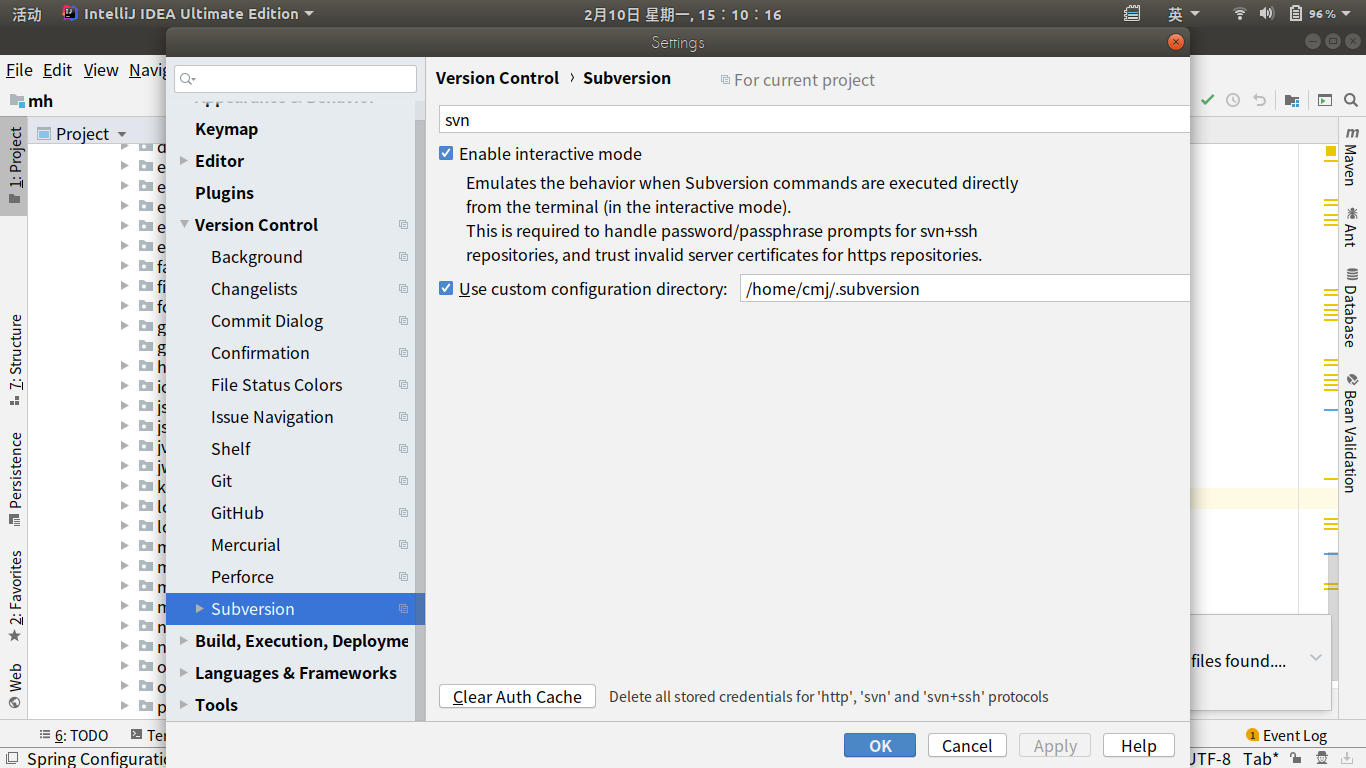Open the Event Log tab
The height and width of the screenshot is (768, 1366).
[1286, 735]
